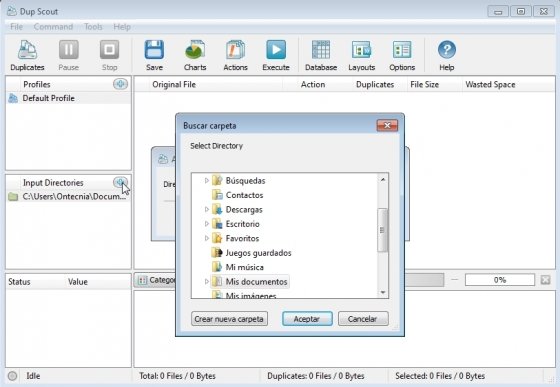
Task: Click the Help toolbar icon
Action: pyautogui.click(x=447, y=50)
